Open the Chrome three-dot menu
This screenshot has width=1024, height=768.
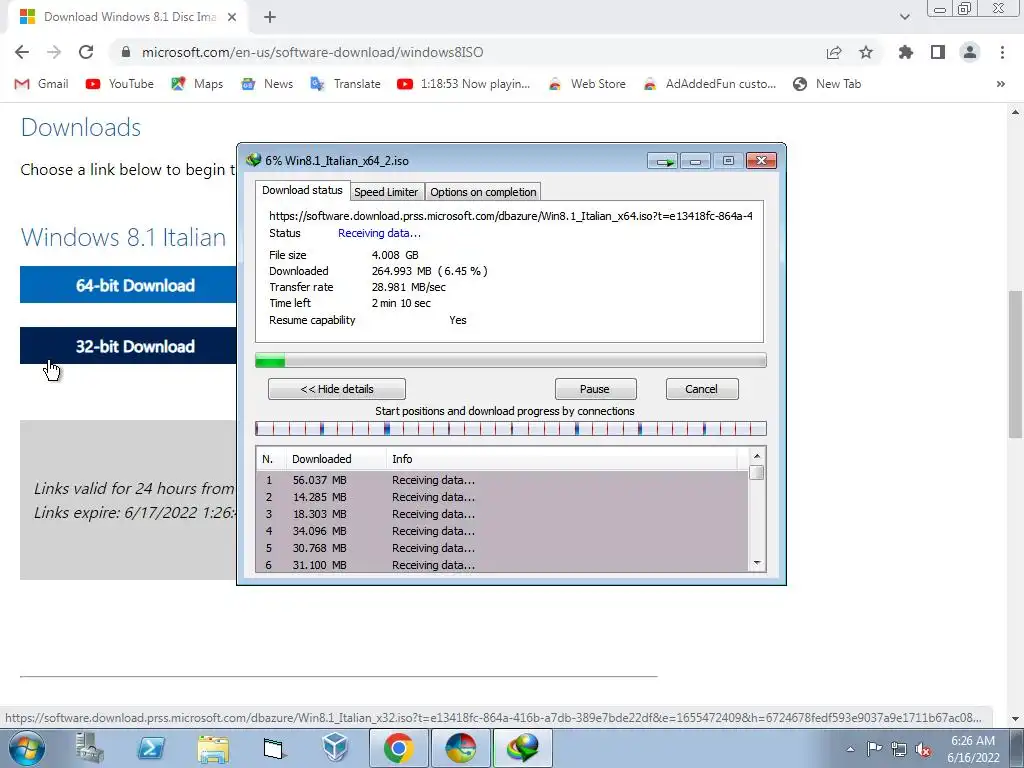(x=1002, y=52)
